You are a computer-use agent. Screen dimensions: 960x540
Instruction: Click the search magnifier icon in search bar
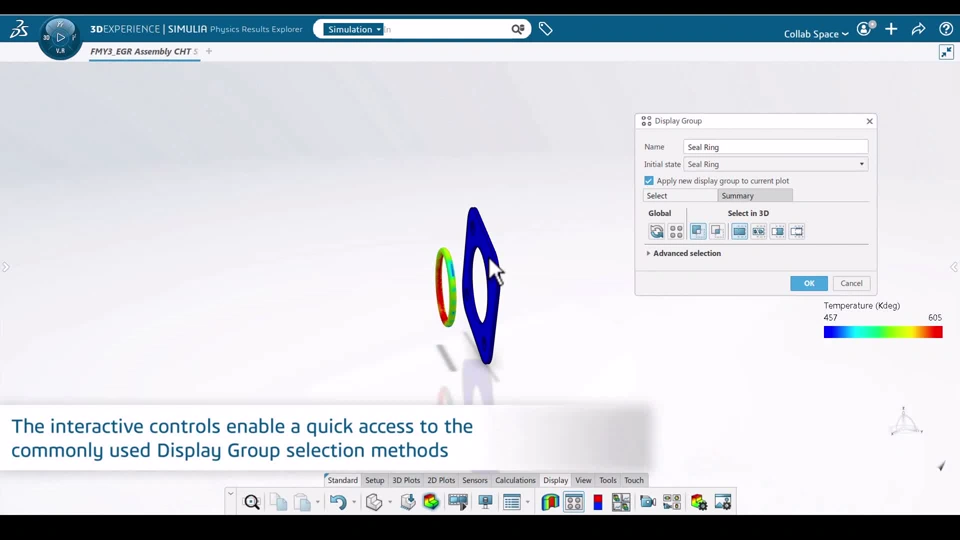(518, 29)
